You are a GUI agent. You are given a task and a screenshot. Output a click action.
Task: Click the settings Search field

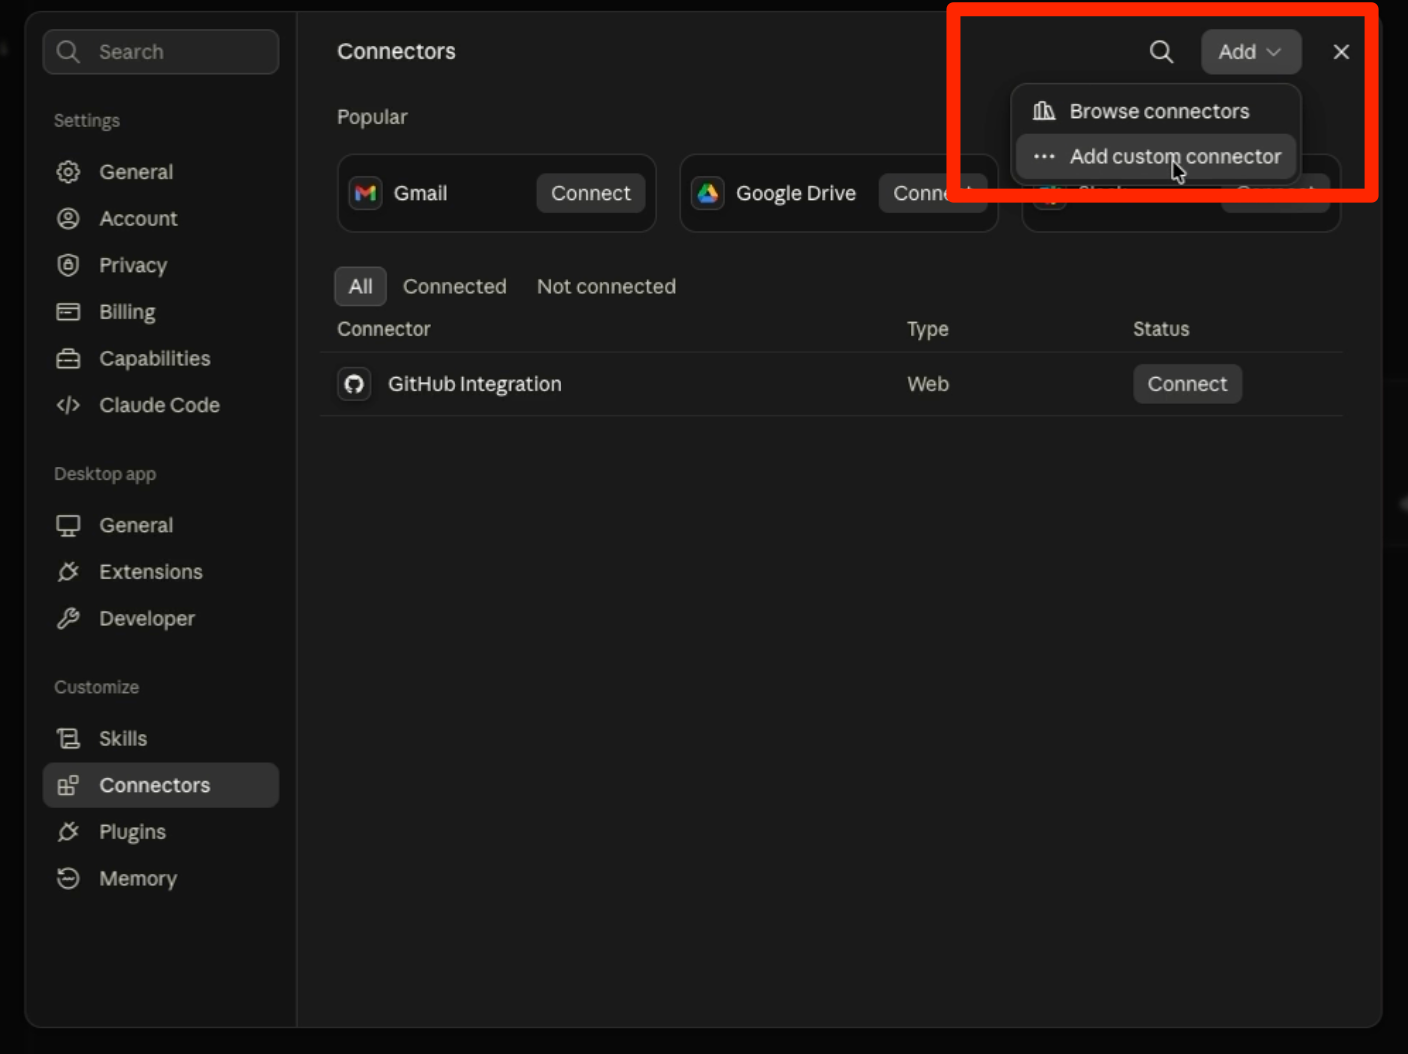pyautogui.click(x=161, y=52)
